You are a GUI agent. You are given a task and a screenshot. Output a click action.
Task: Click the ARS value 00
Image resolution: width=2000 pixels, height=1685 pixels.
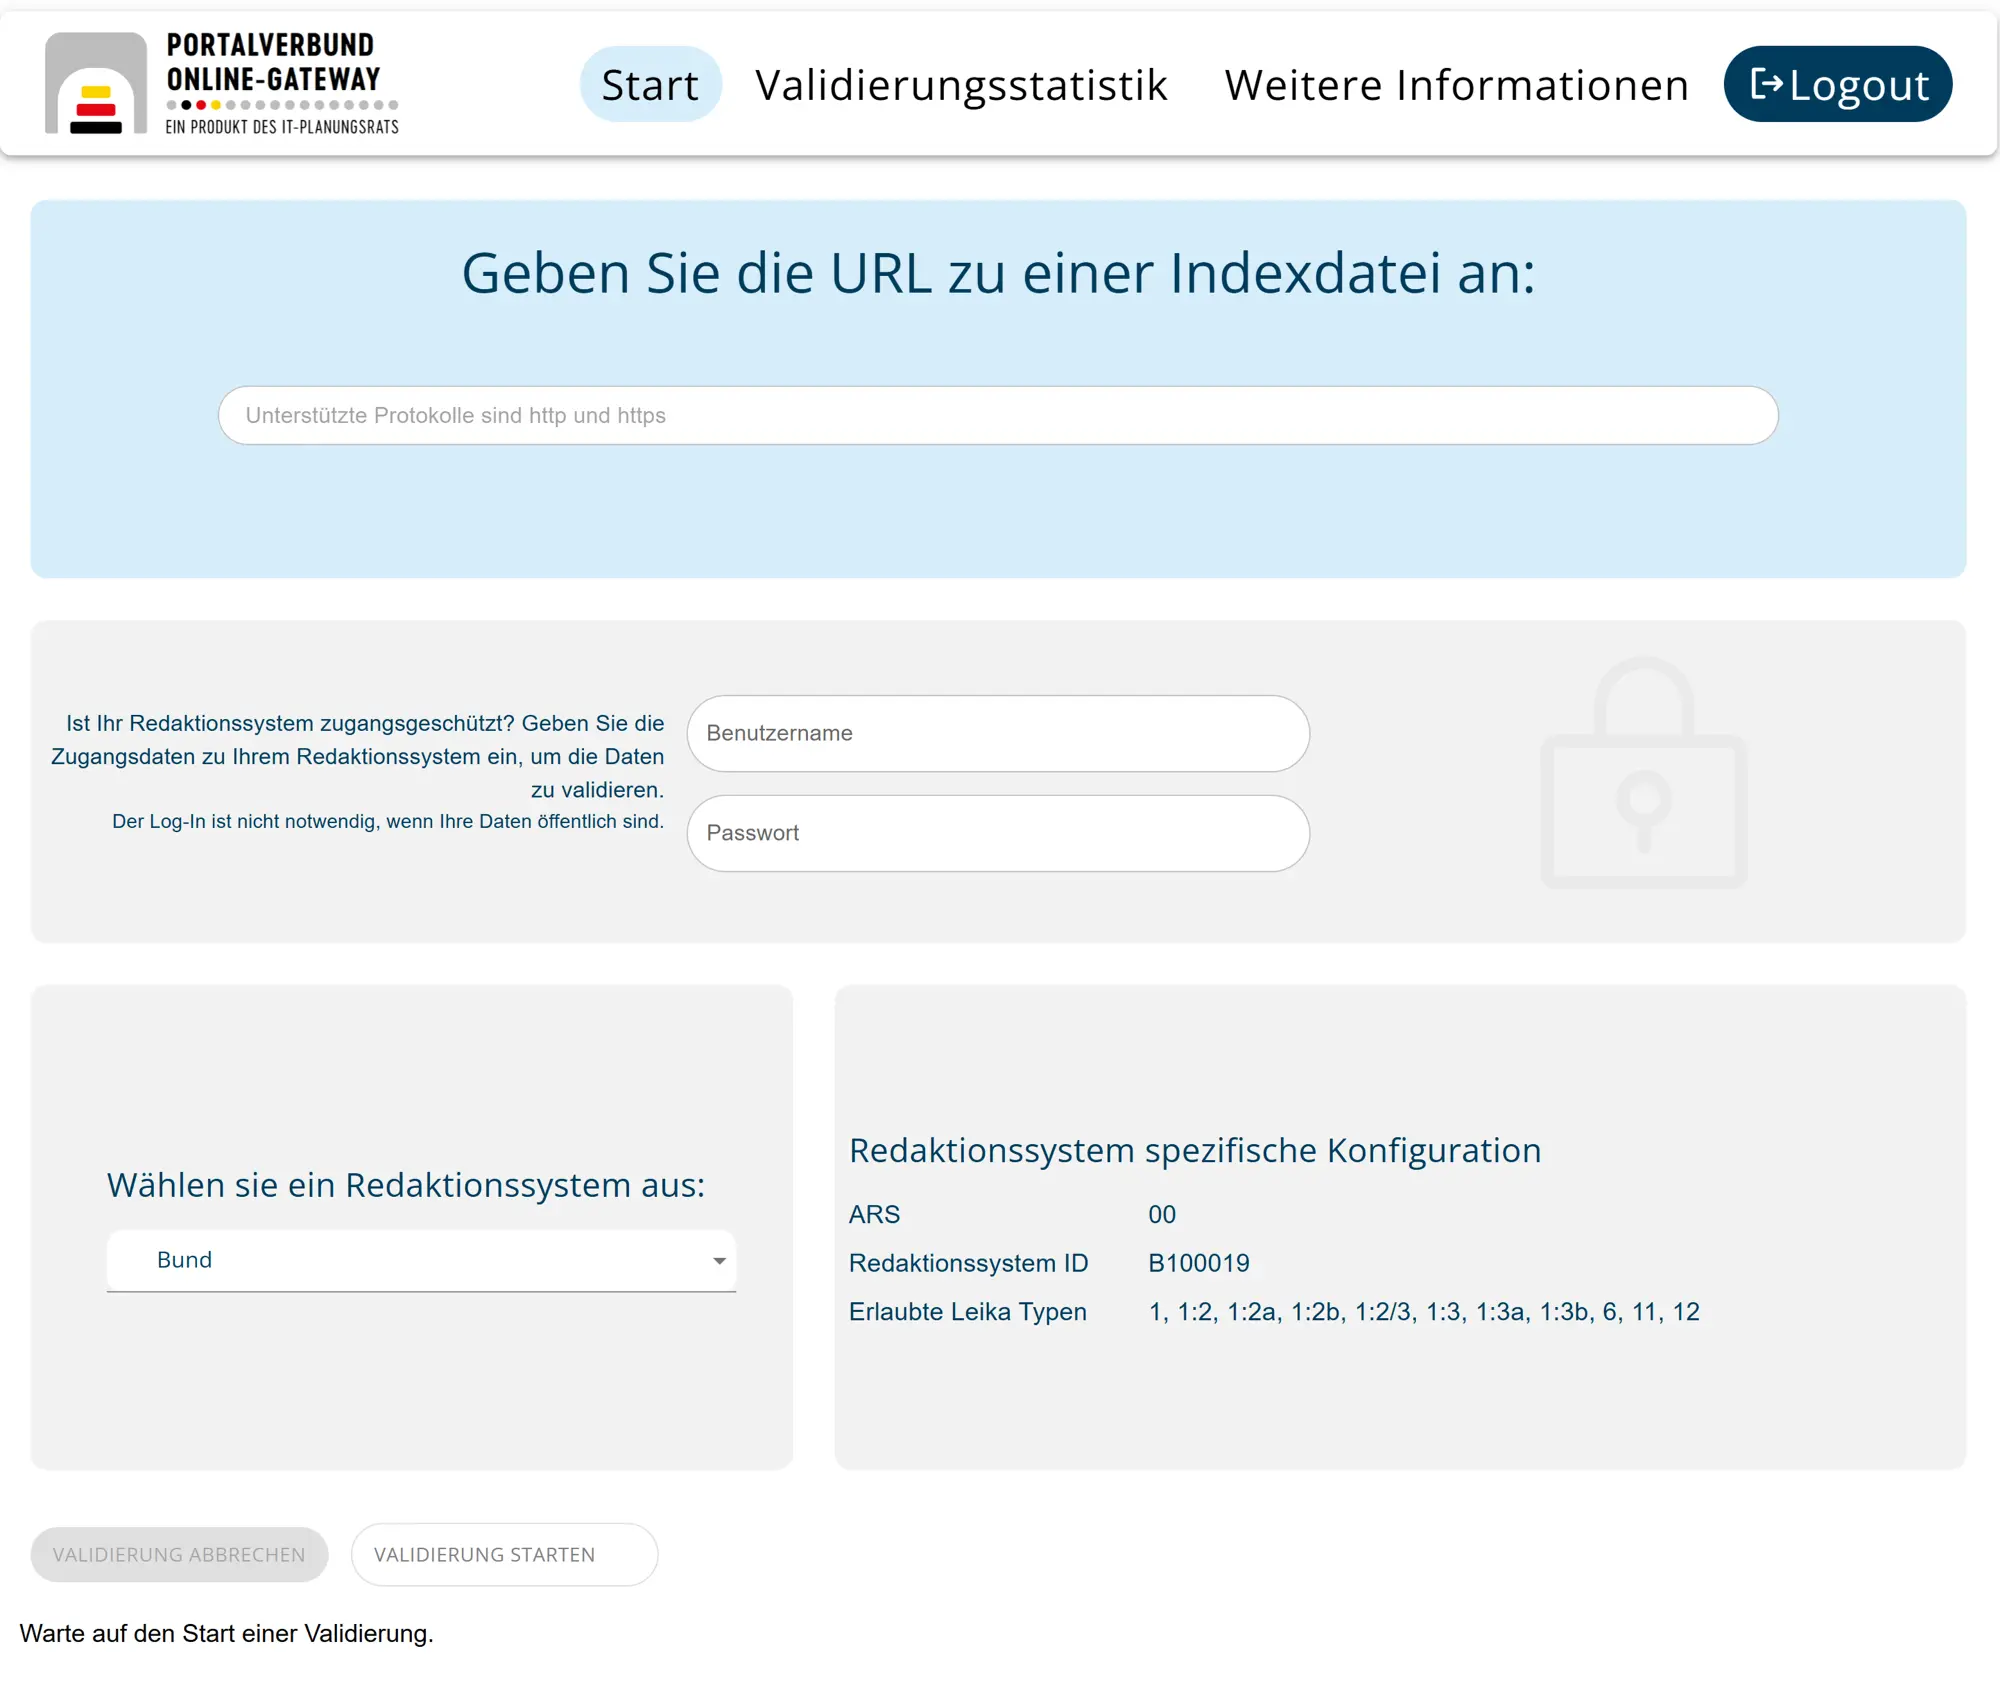coord(1161,1214)
